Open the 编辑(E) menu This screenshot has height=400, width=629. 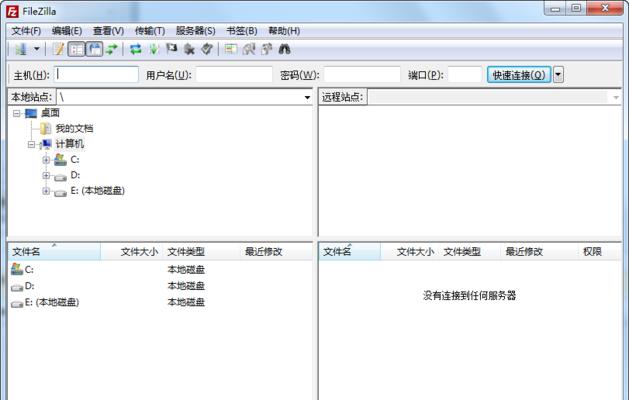point(67,31)
